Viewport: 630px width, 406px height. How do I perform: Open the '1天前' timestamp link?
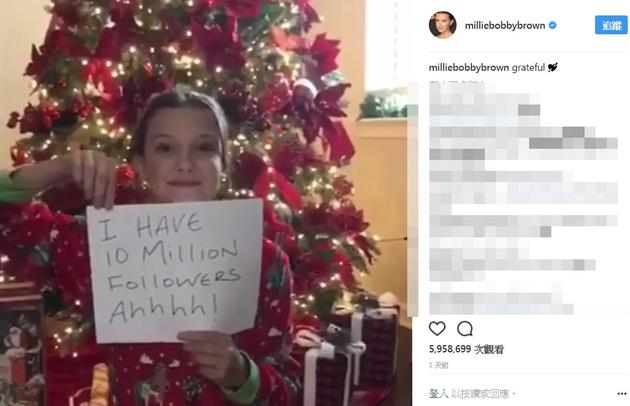(x=438, y=365)
